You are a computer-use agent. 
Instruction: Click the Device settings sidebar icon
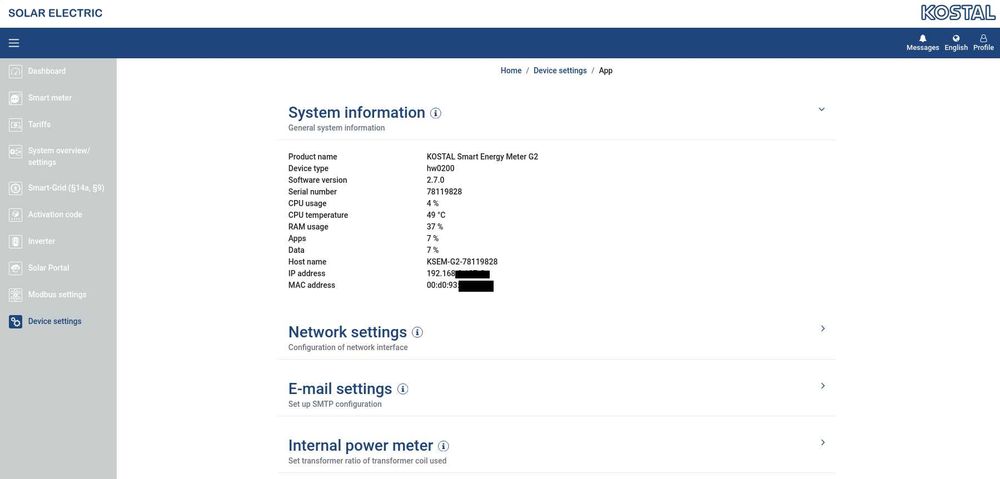(15, 322)
